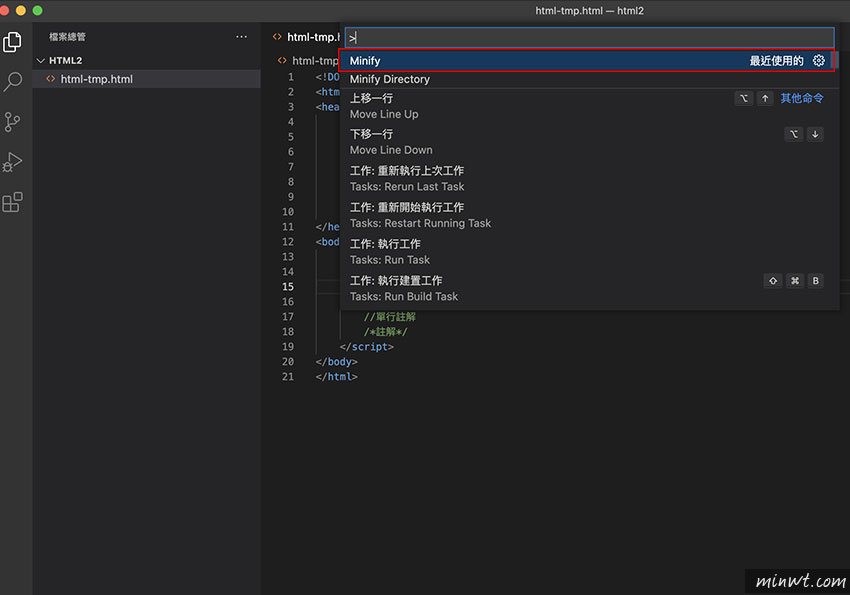
Task: Open explorer panel more actions menu
Action: pyautogui.click(x=241, y=37)
